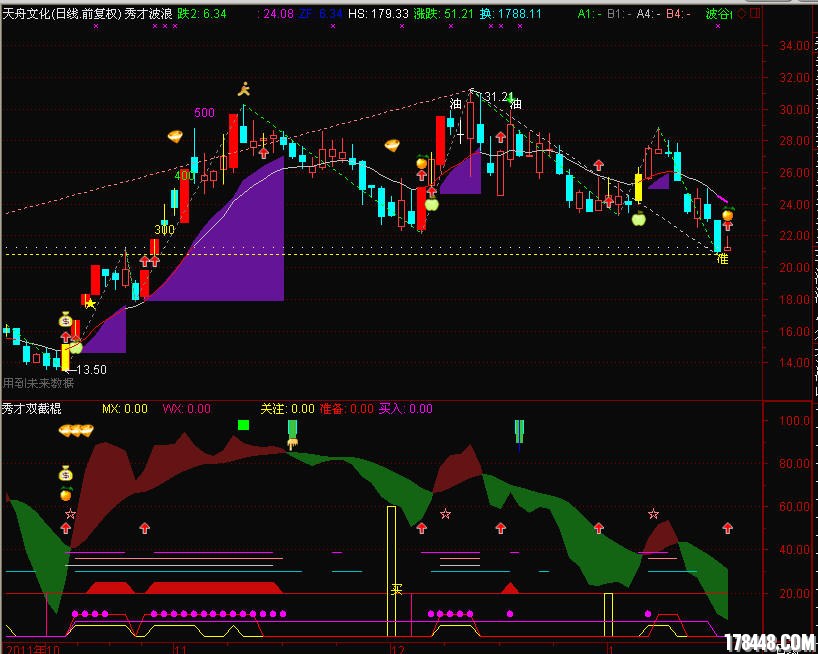Click the orange fruit icon in indicator panel
The width and height of the screenshot is (818, 654).
point(66,493)
